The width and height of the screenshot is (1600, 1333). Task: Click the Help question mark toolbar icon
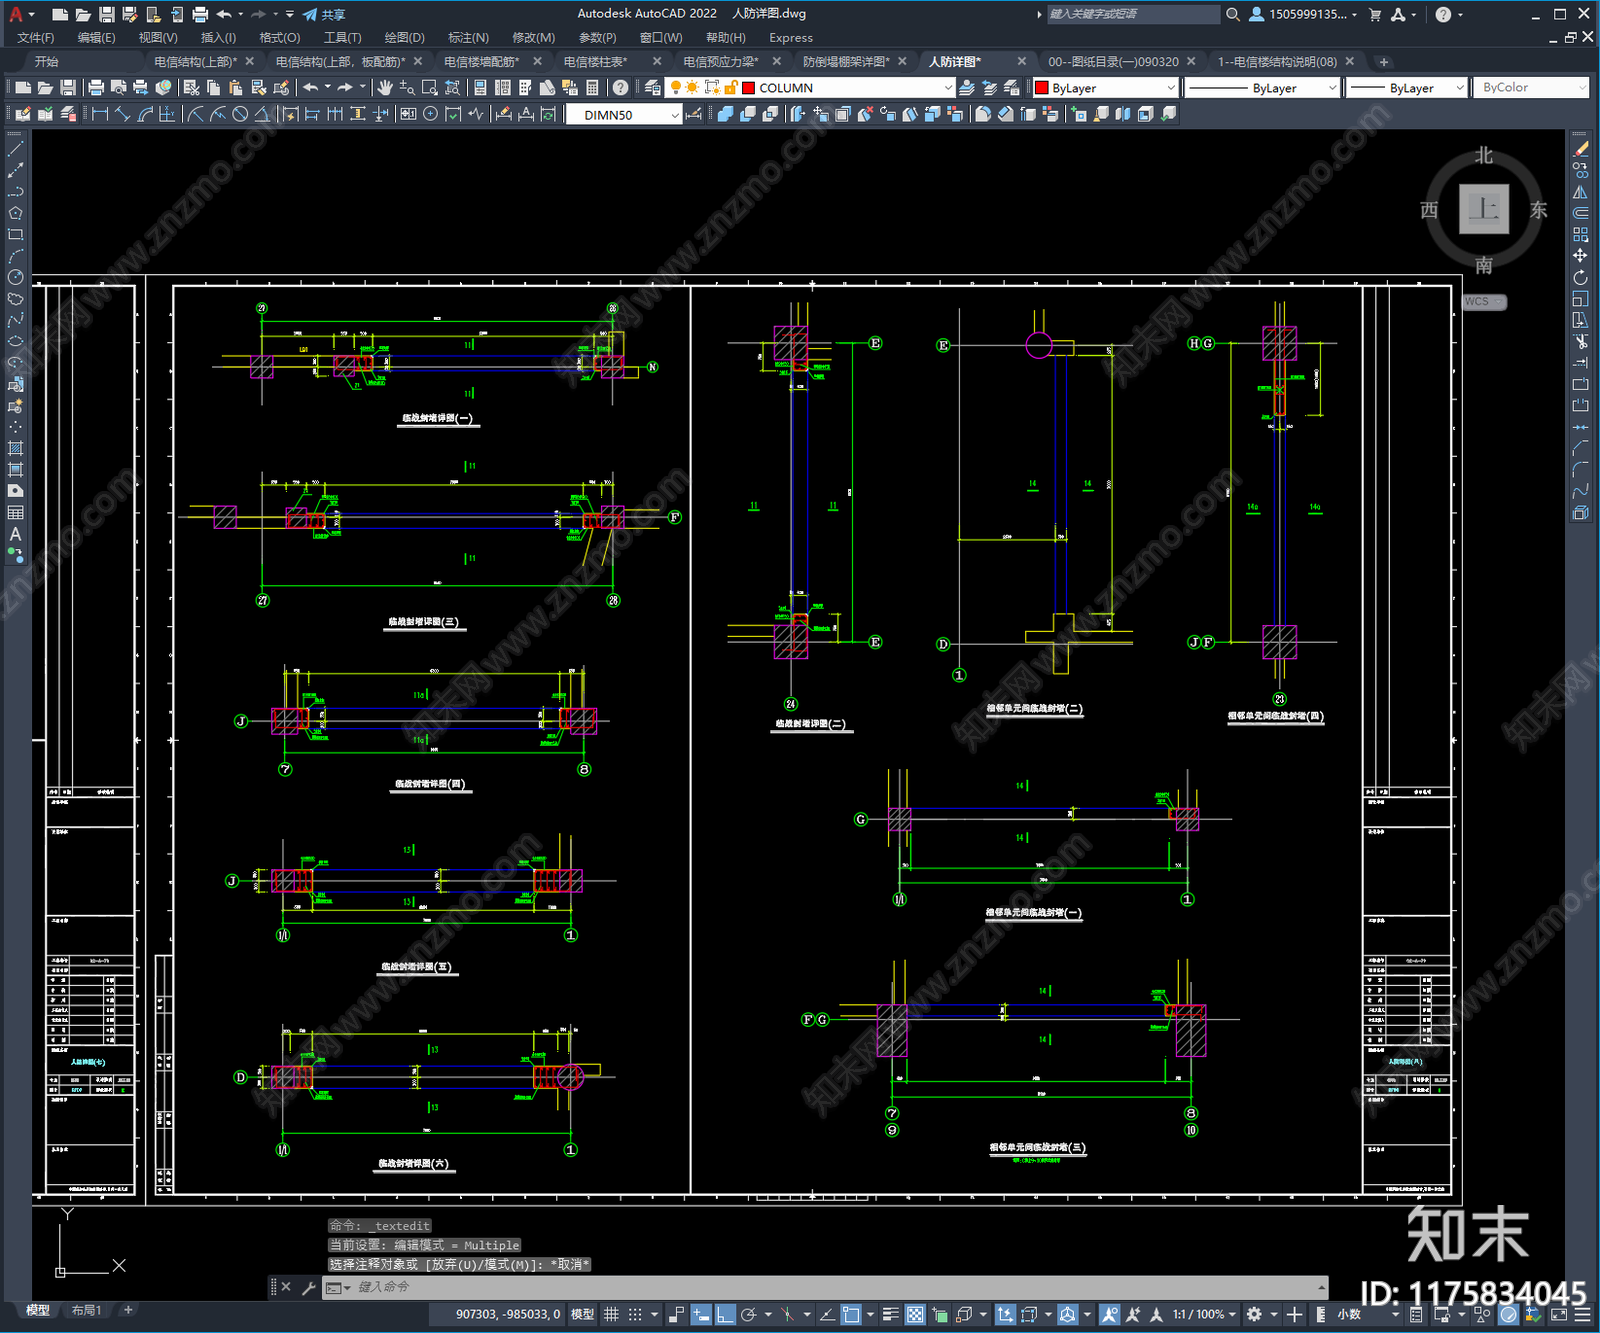620,88
